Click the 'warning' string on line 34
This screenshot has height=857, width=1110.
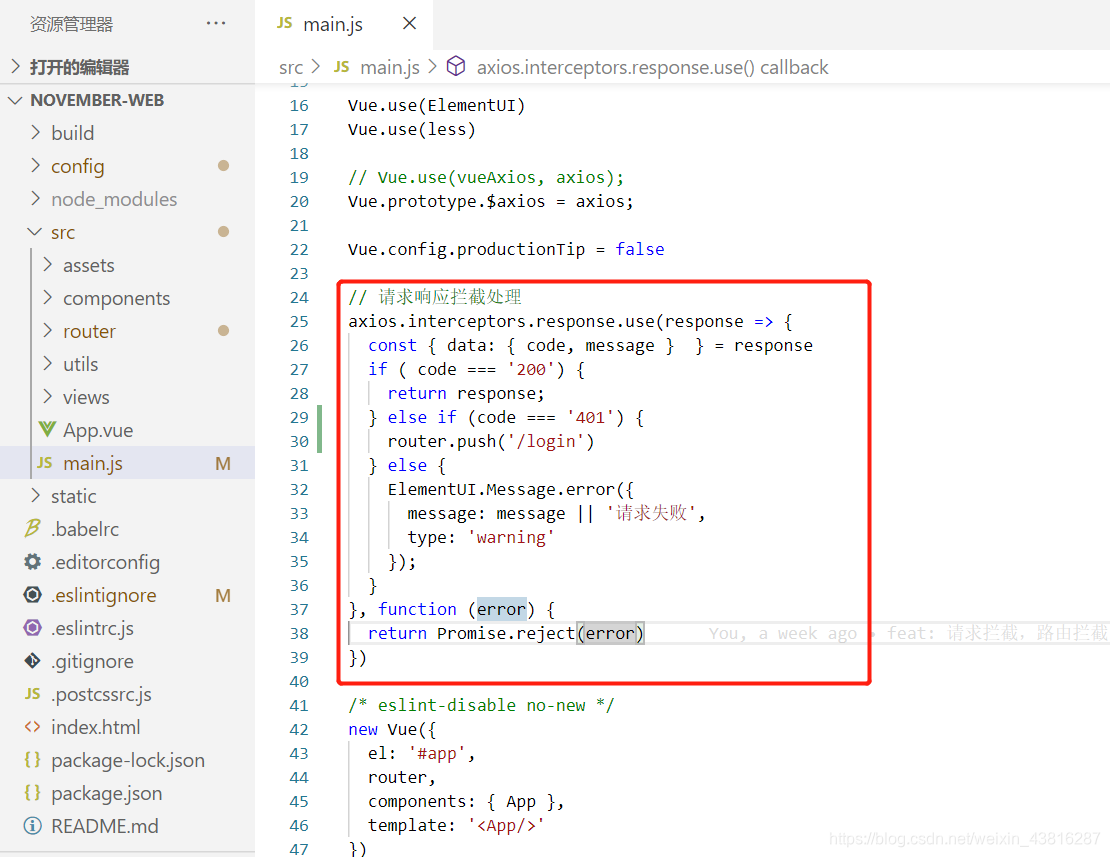(511, 538)
